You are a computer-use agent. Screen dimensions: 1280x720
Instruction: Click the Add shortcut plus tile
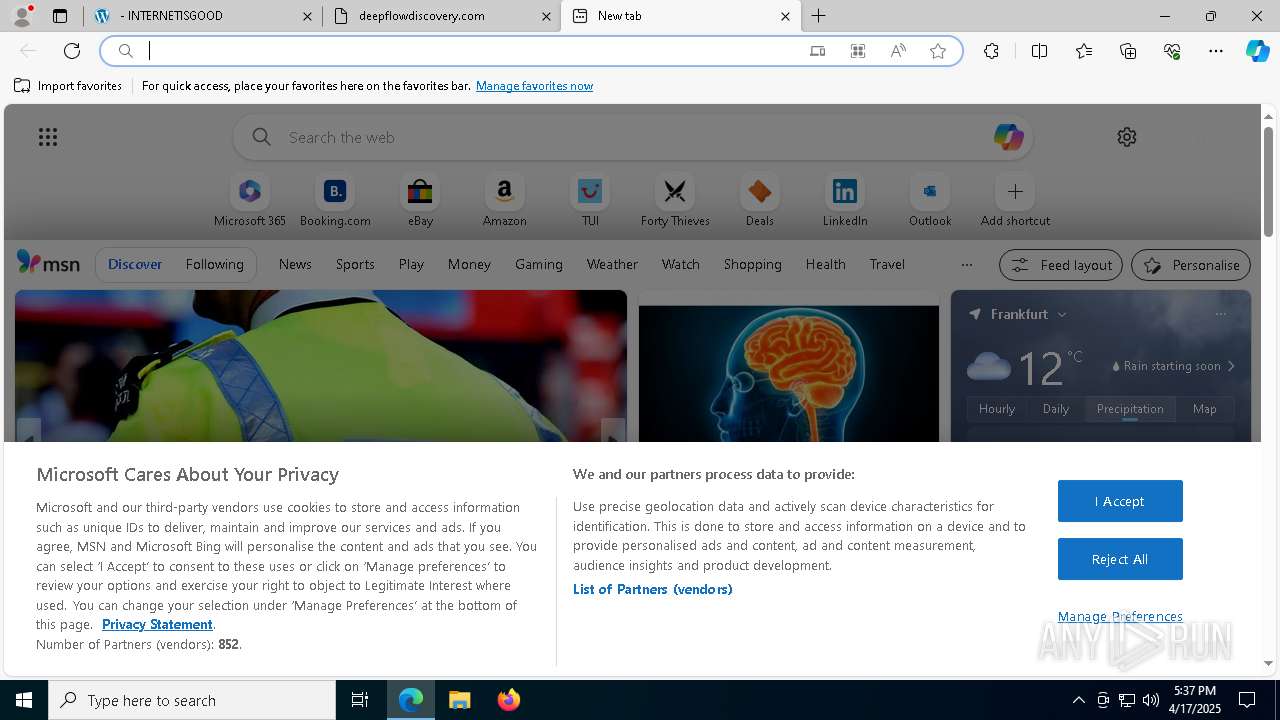[x=1015, y=201]
